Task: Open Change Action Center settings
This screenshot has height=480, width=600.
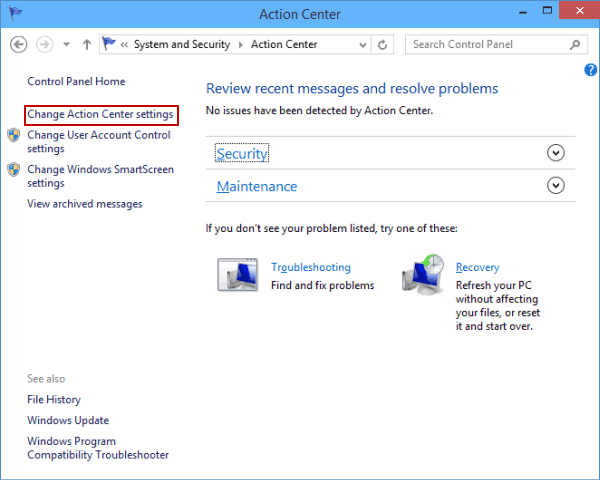Action: click(100, 114)
